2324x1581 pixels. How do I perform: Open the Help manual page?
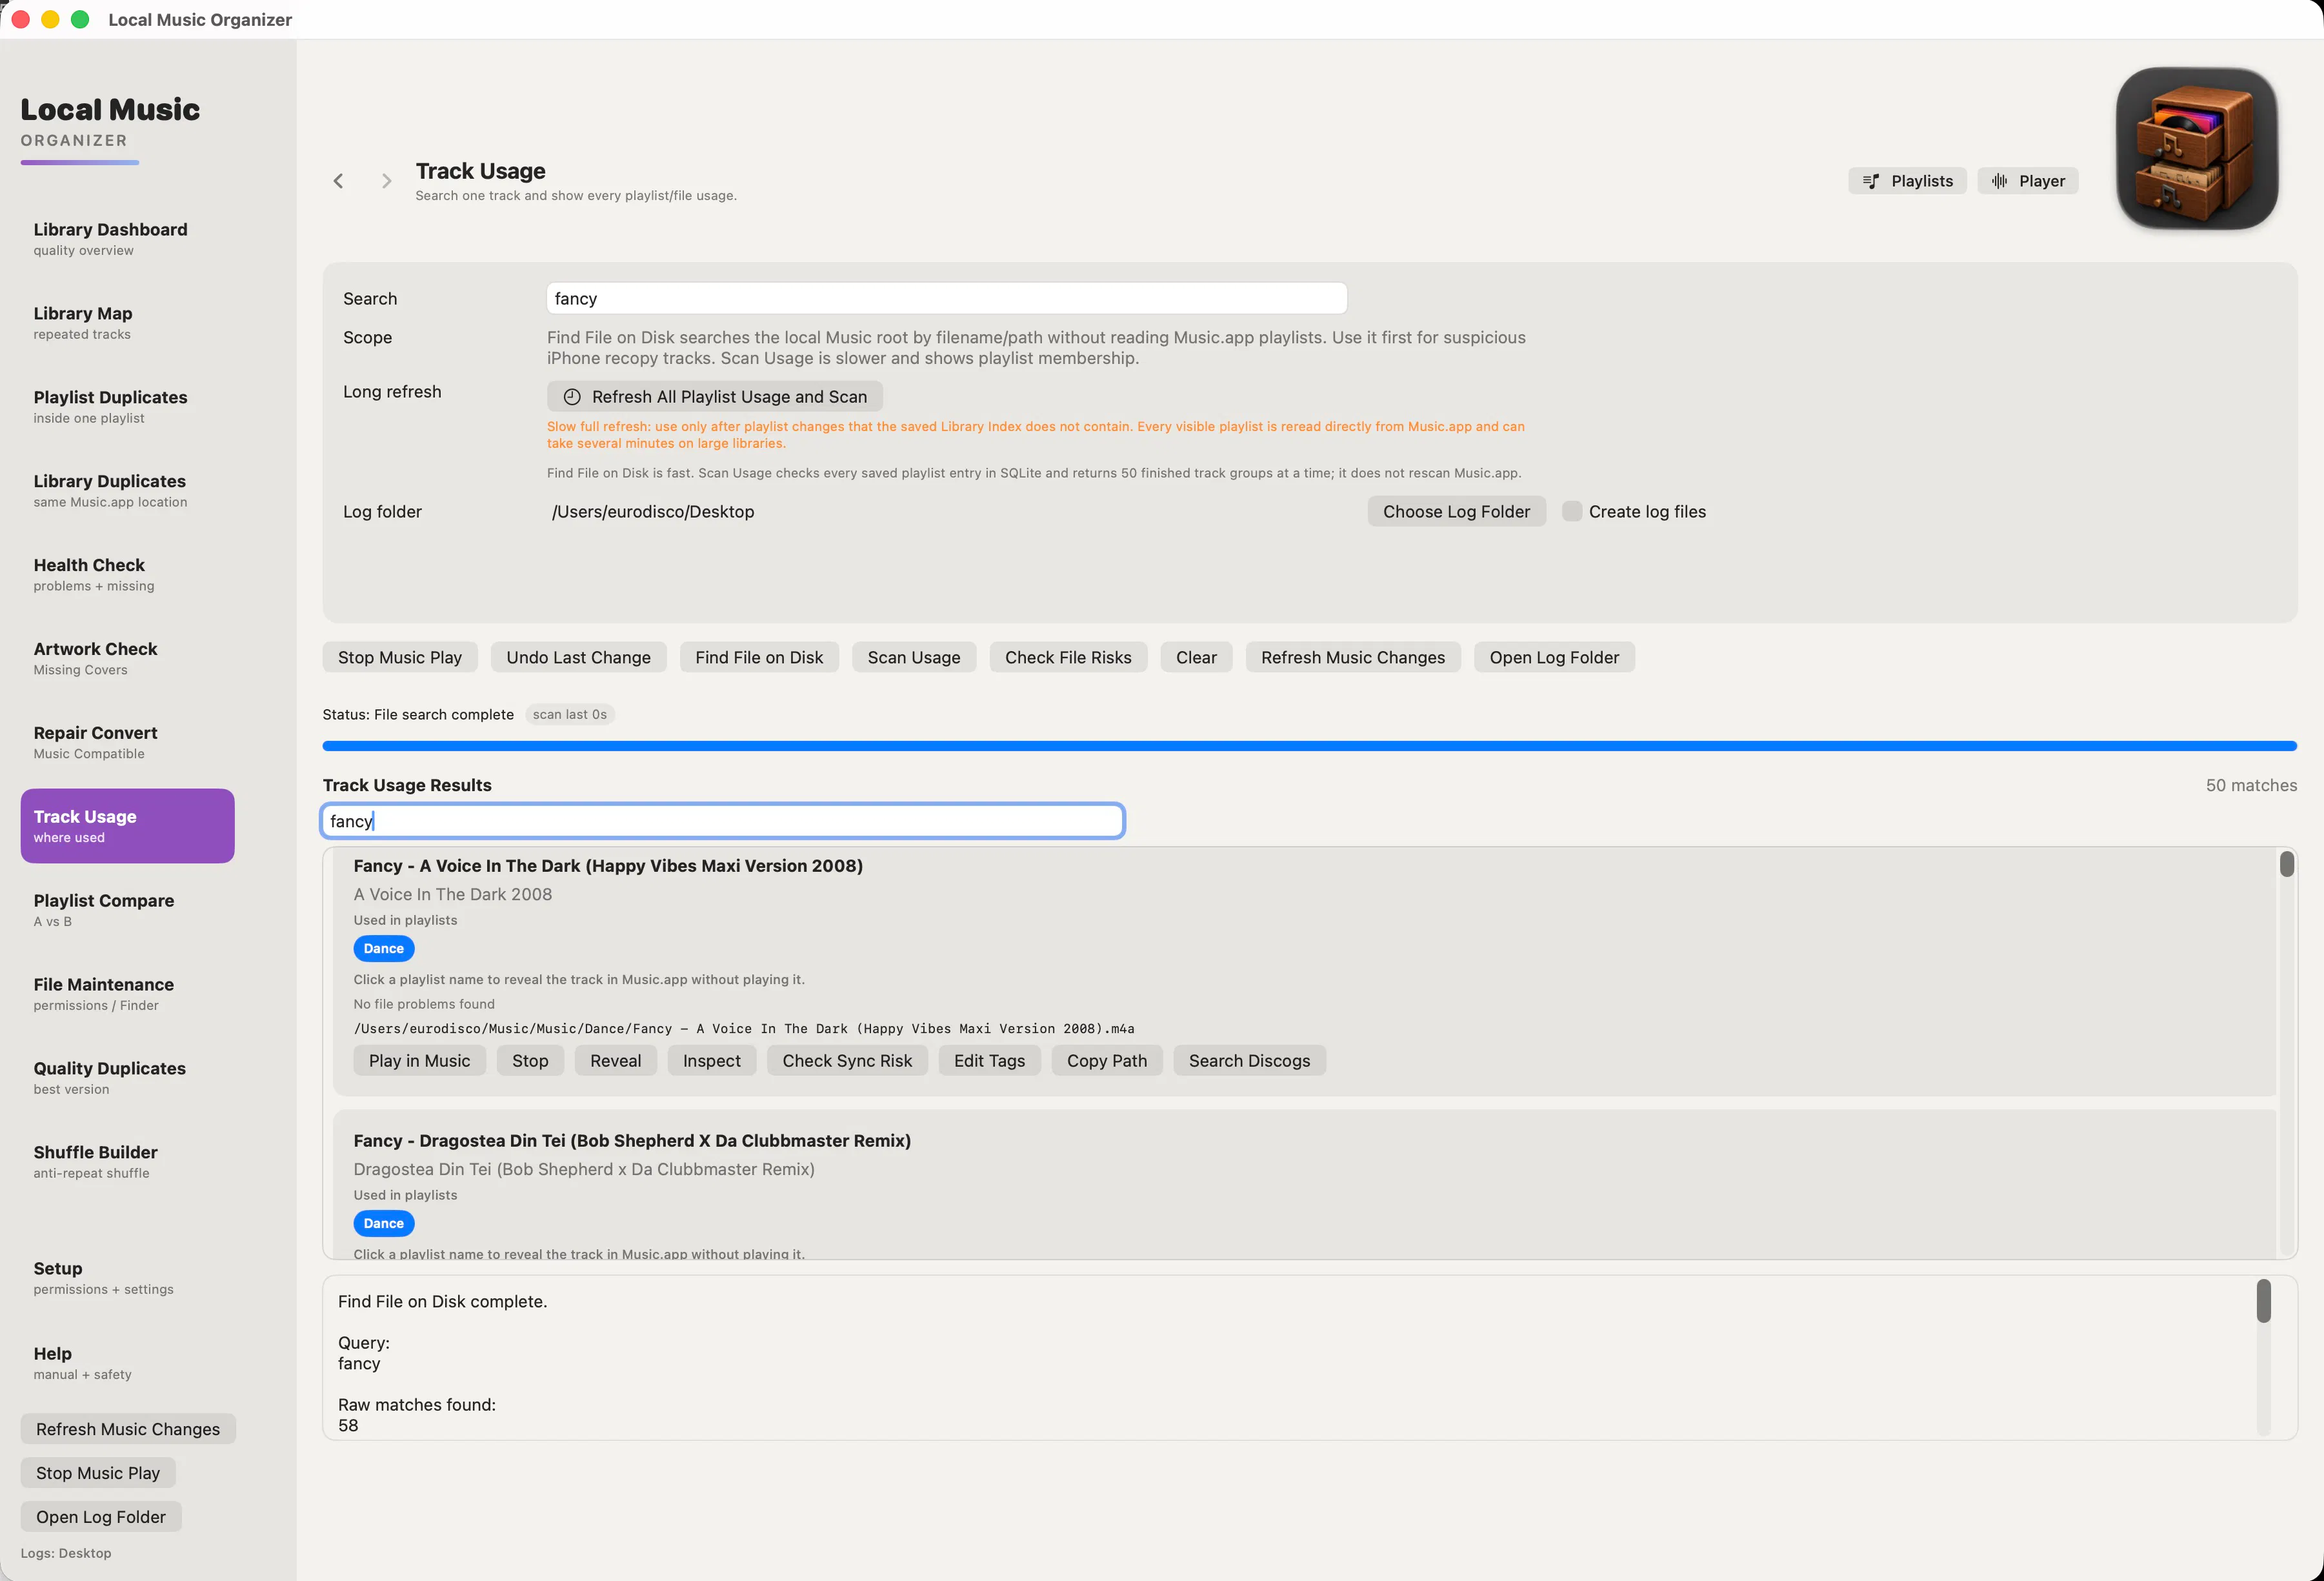tap(128, 1364)
